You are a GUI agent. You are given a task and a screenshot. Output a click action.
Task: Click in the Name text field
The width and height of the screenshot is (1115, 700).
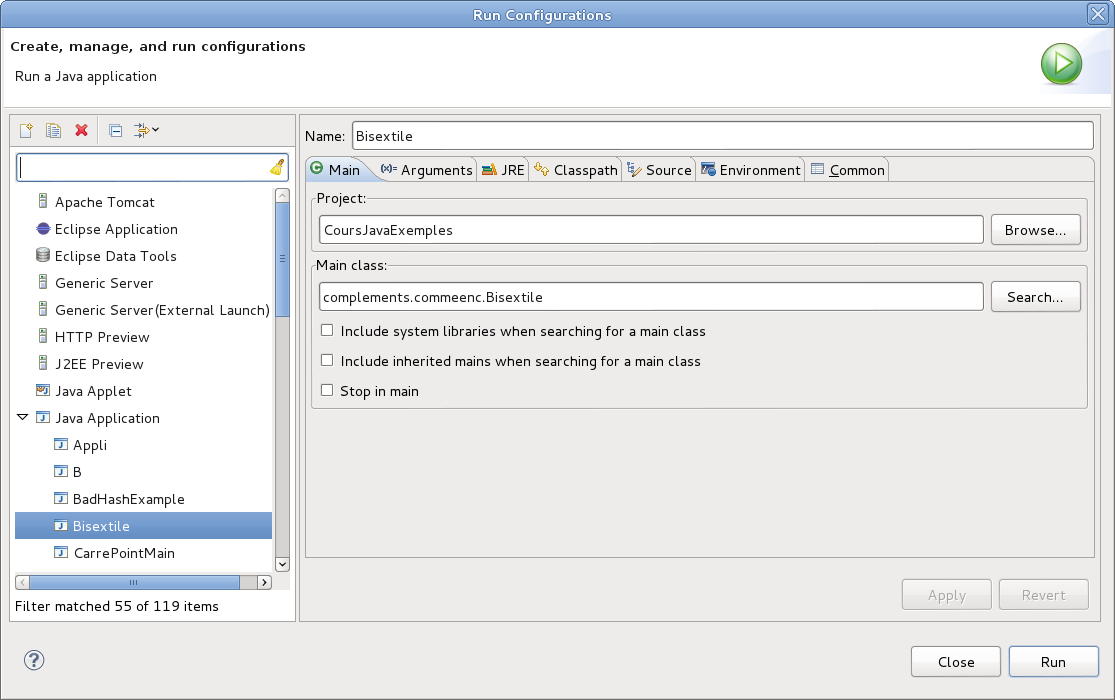click(x=722, y=136)
